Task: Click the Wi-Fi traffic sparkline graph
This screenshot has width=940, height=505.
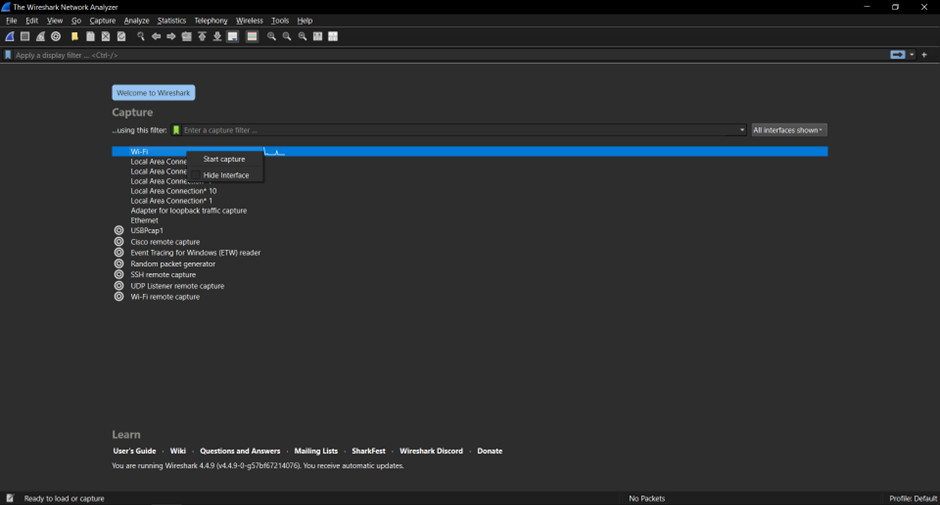Action: (x=275, y=152)
